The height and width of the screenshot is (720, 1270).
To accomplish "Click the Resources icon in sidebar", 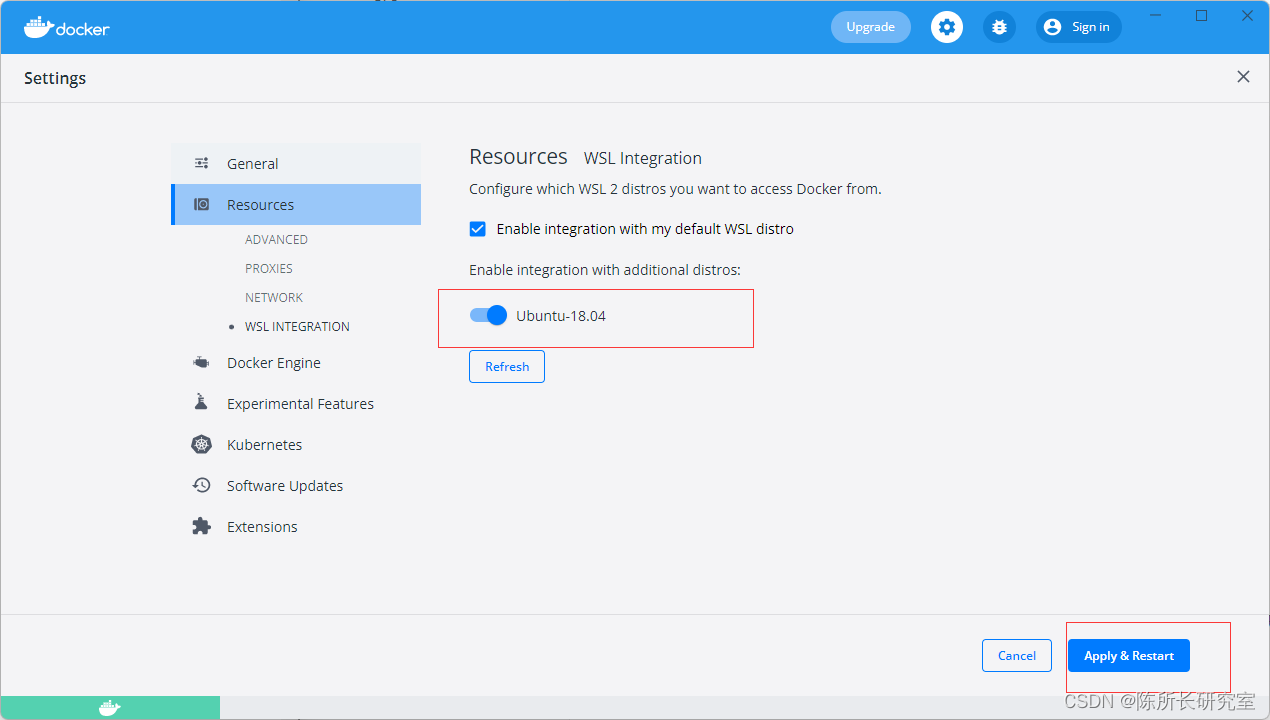I will tap(202, 204).
